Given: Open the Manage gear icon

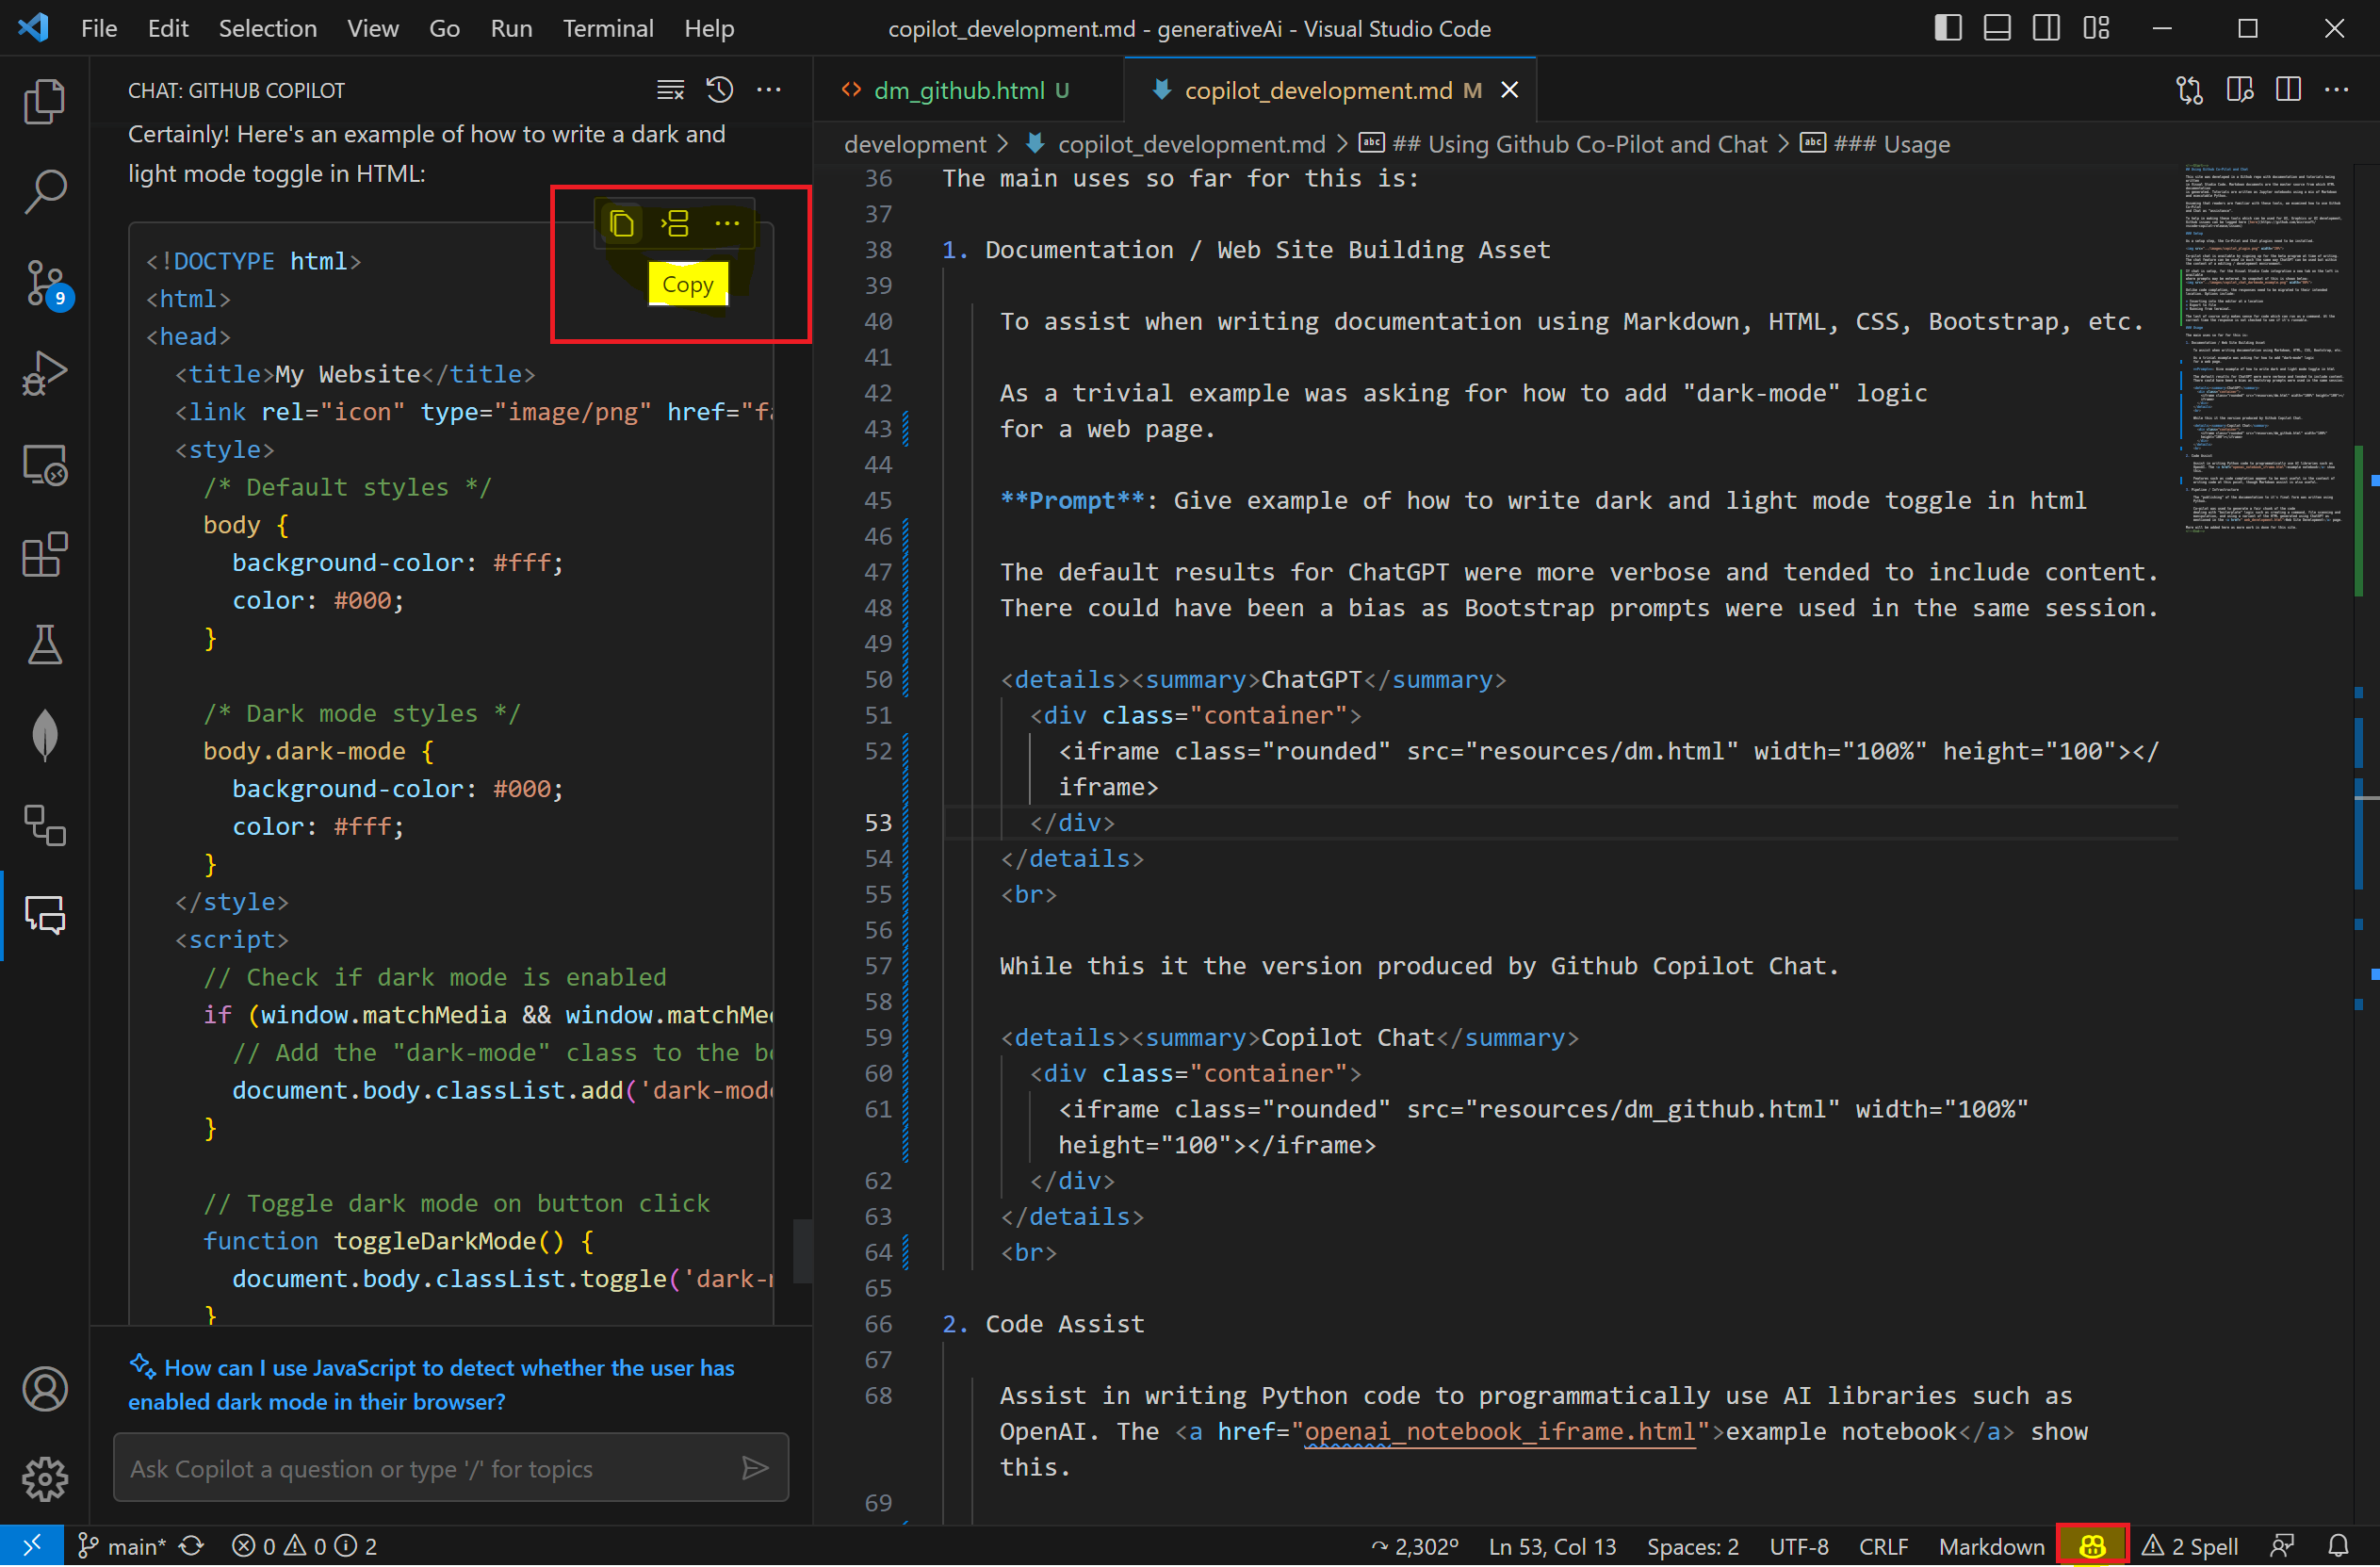Looking at the screenshot, I should point(45,1481).
